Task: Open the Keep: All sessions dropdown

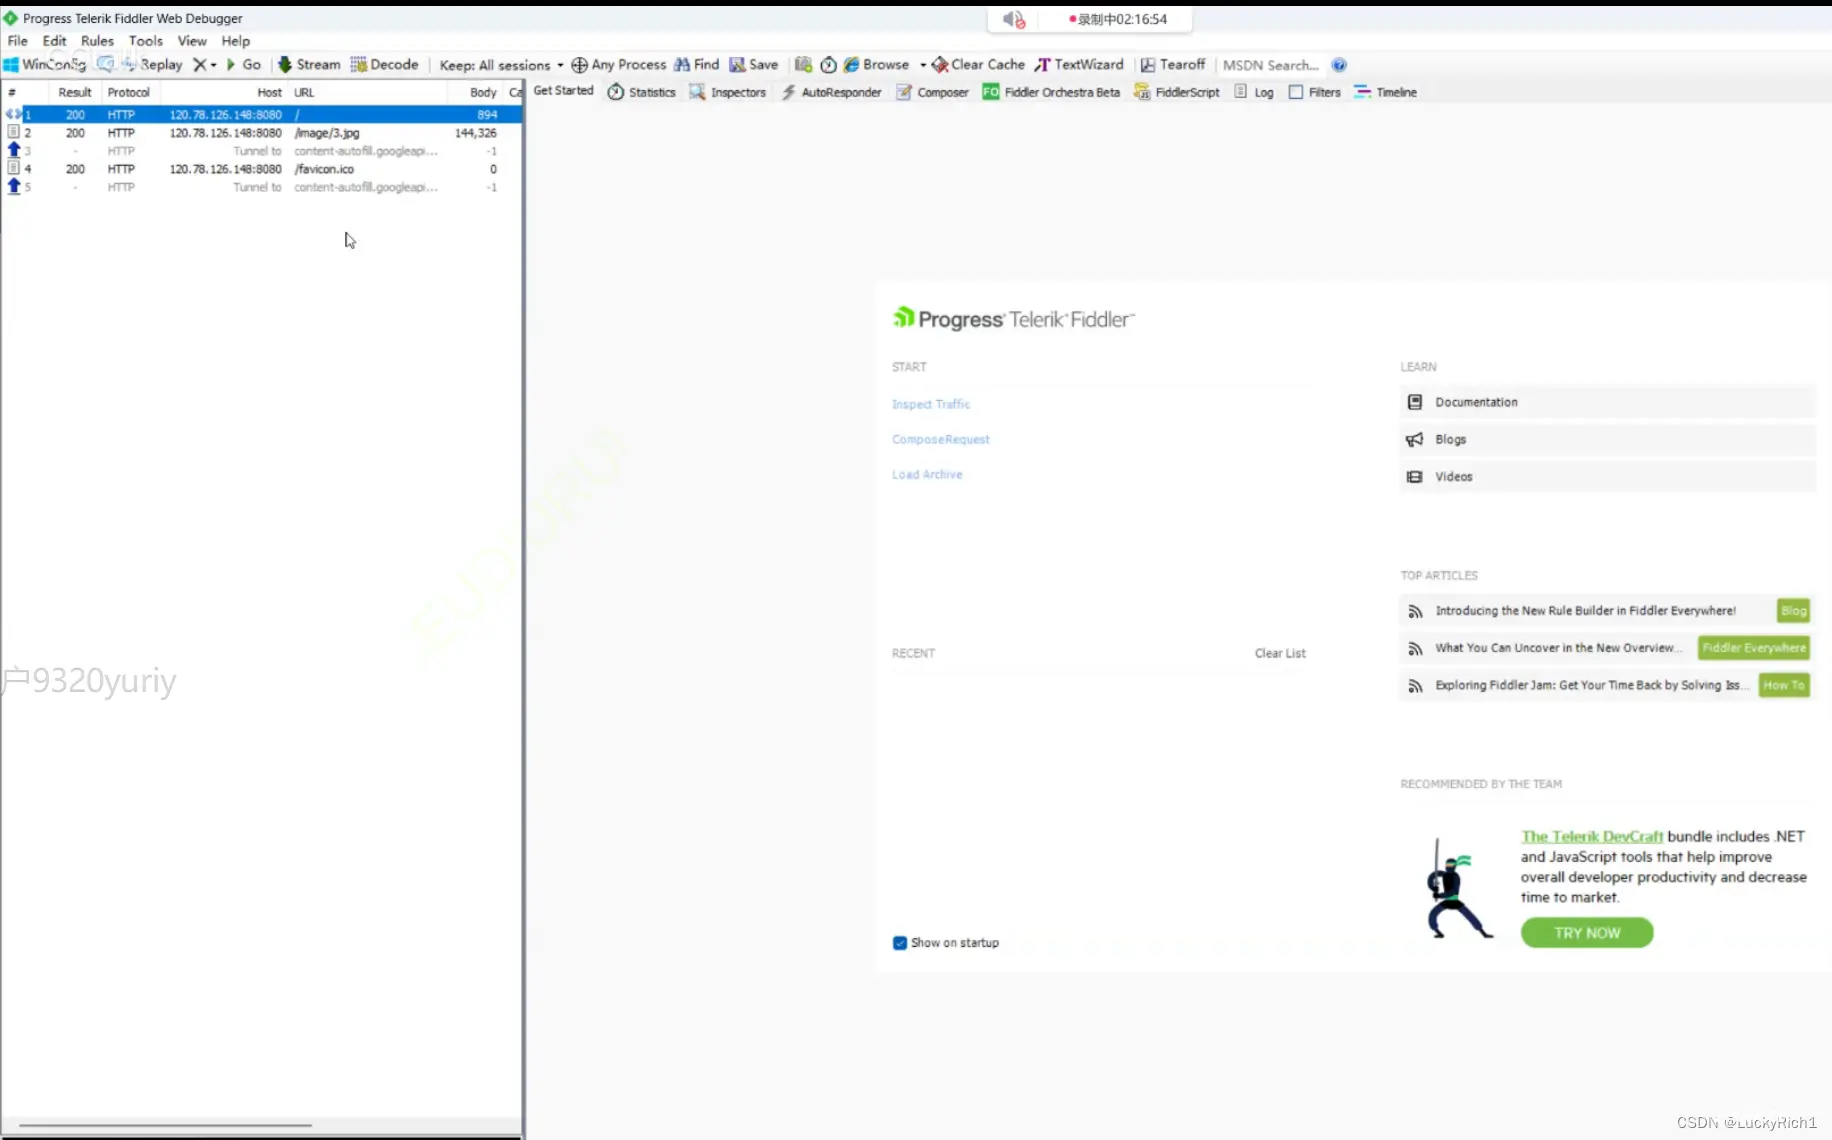Action: [x=501, y=65]
